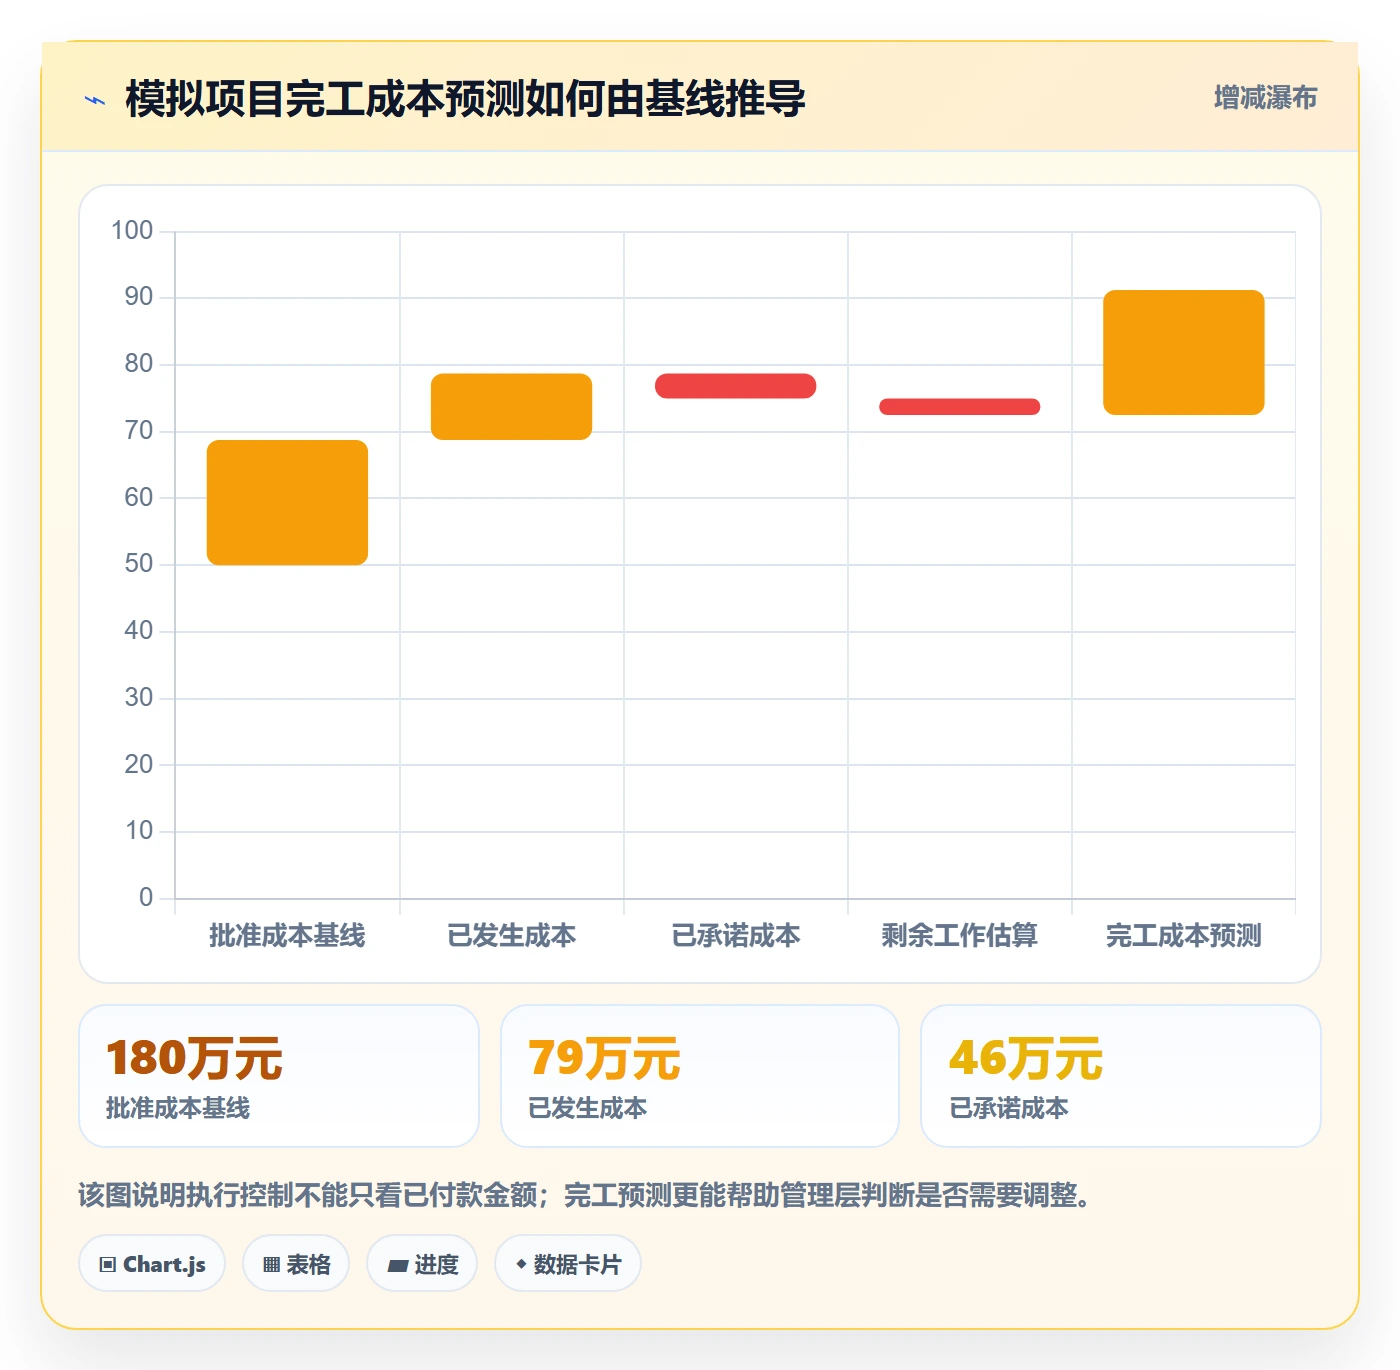Click the 50 y-axis tick label
Image resolution: width=1400 pixels, height=1370 pixels.
click(139, 563)
